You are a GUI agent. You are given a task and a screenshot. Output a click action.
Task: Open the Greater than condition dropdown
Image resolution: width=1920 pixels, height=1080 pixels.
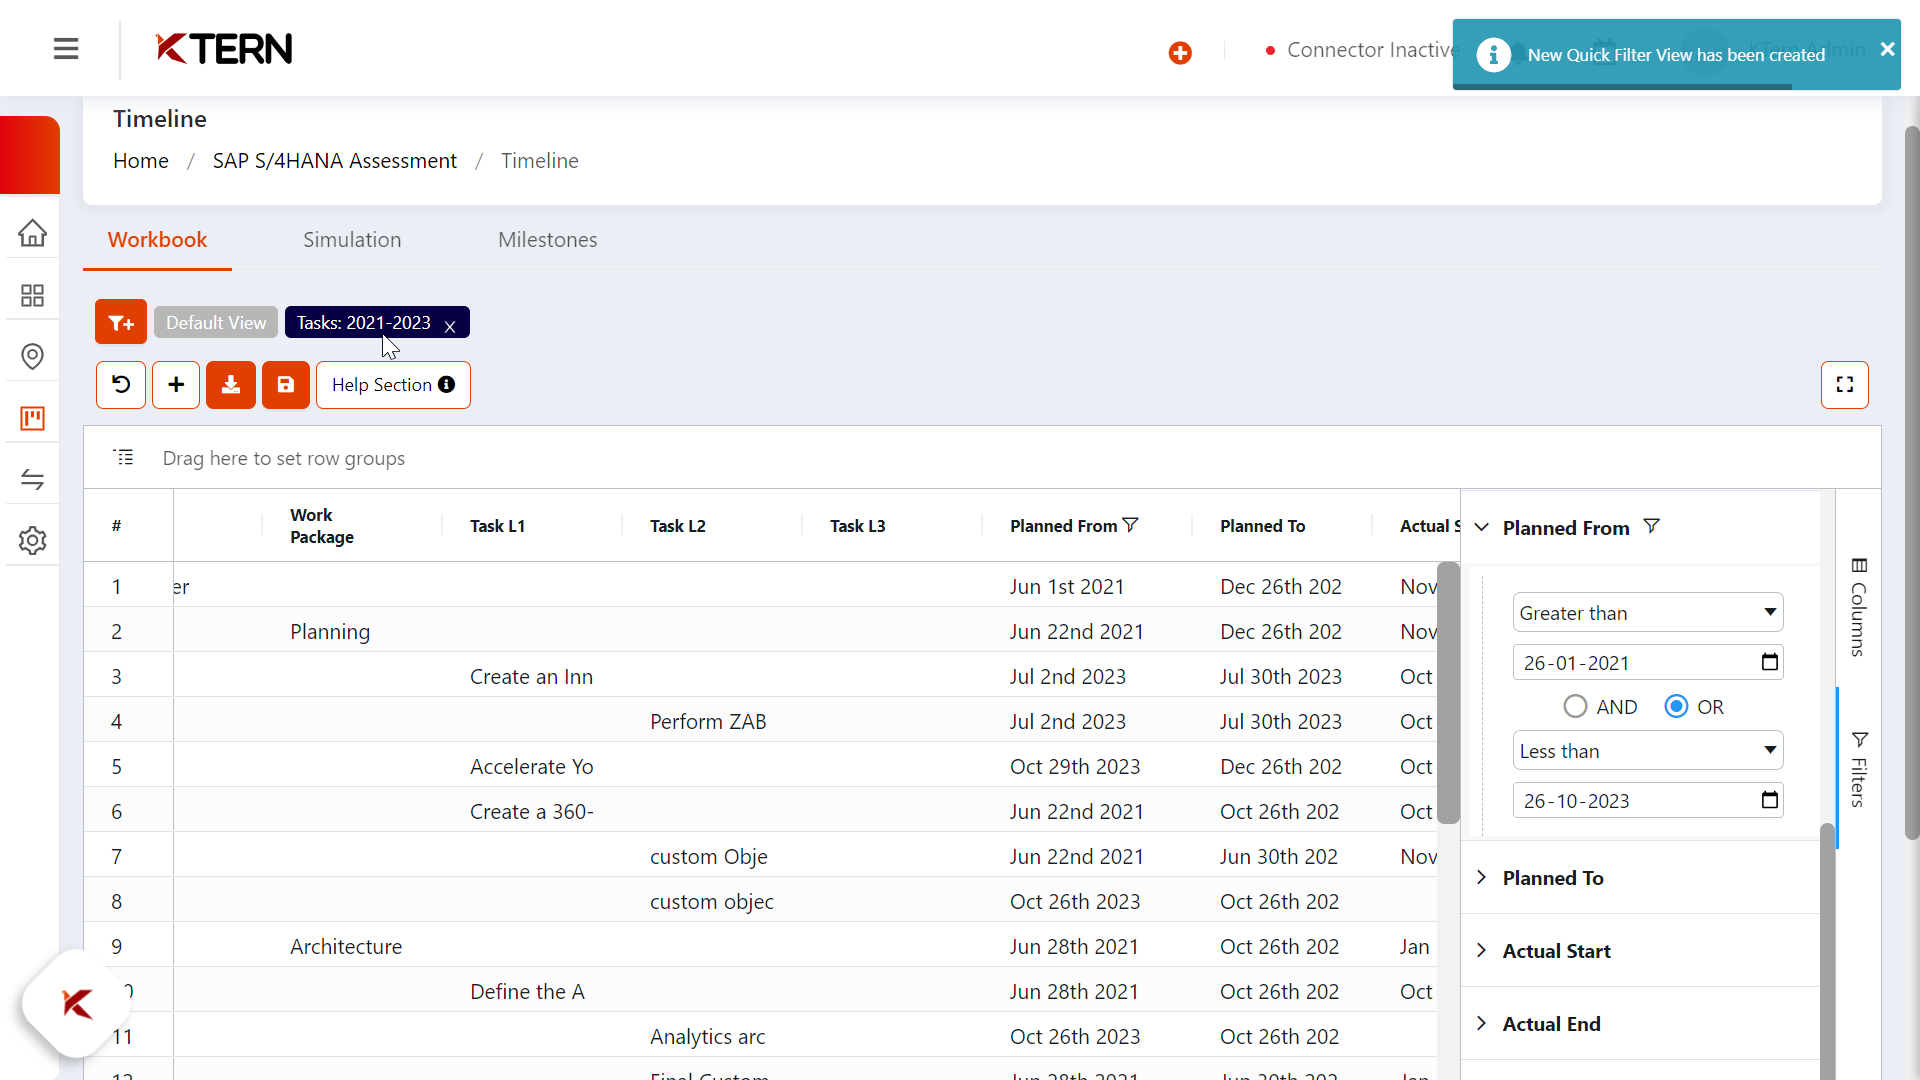1648,613
